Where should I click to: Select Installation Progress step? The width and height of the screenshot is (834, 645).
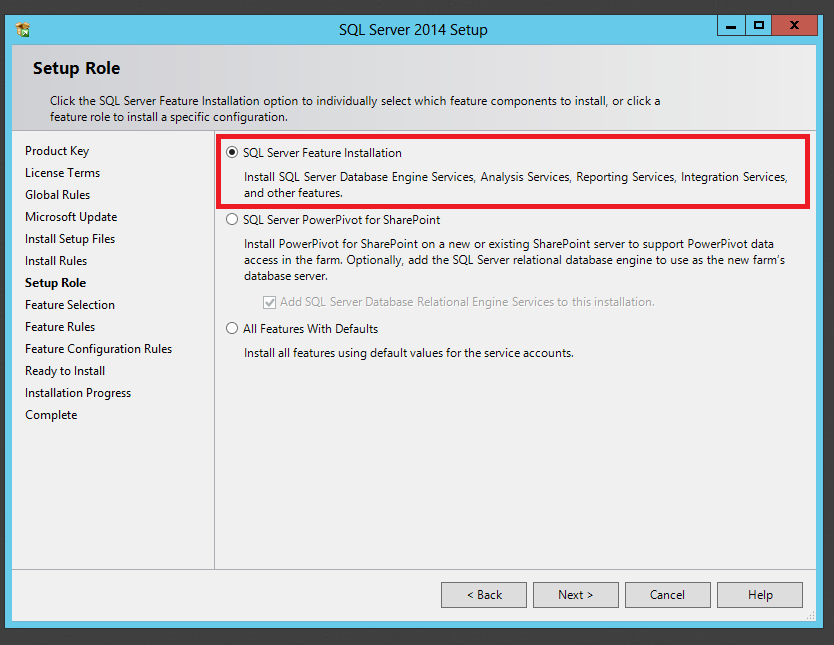(78, 393)
